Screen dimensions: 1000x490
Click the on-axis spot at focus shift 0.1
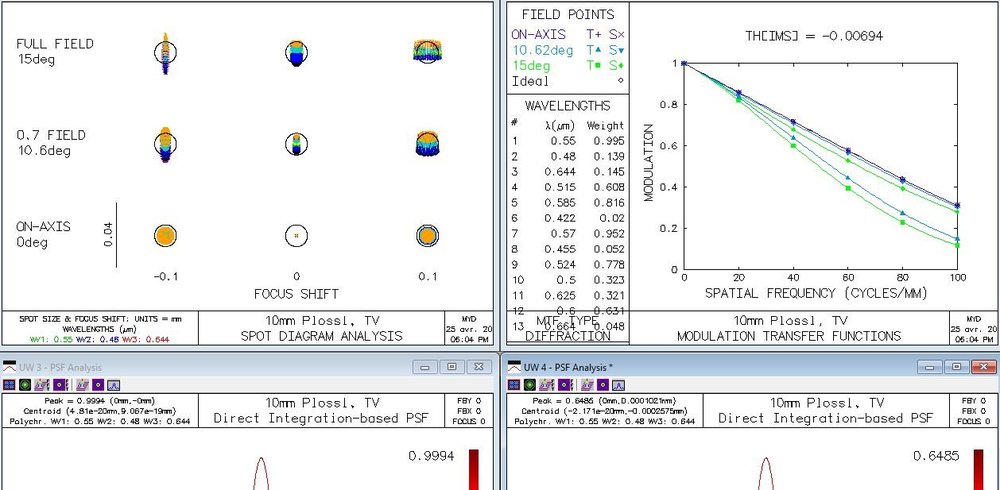pyautogui.click(x=427, y=236)
